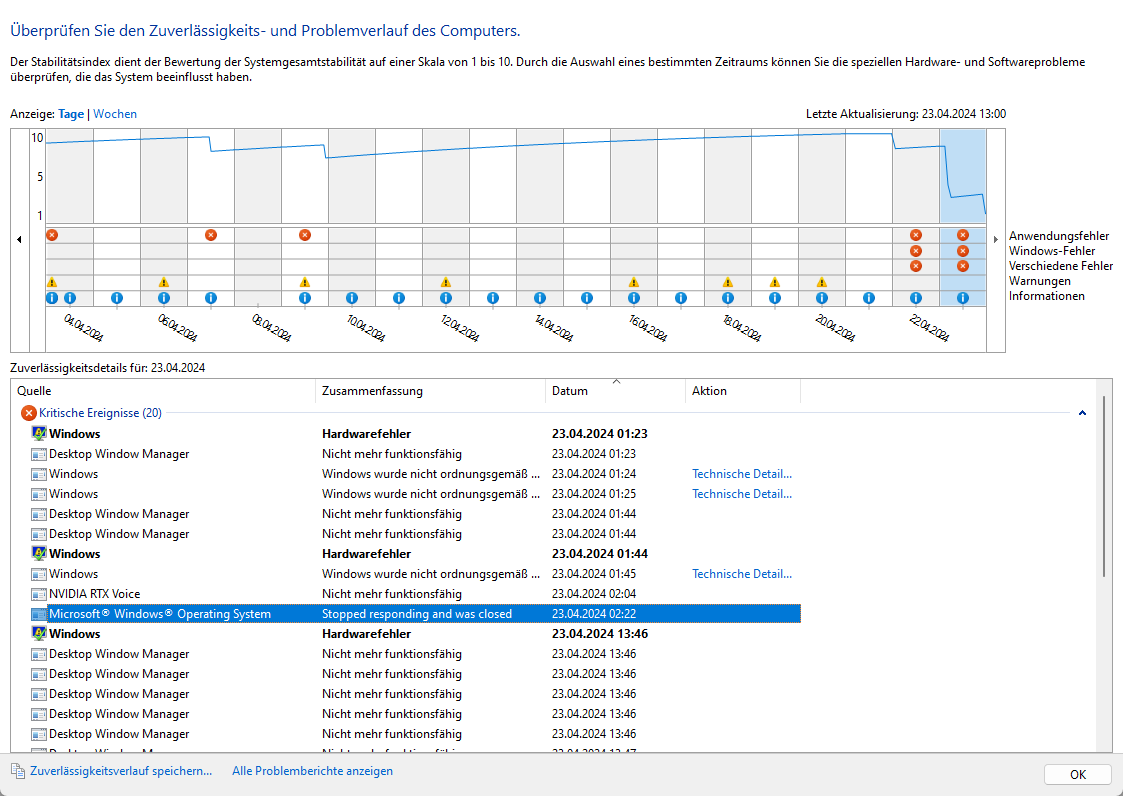Select the Windows Hardwarefehler row at 13:46
This screenshot has width=1123, height=796.
tap(415, 633)
